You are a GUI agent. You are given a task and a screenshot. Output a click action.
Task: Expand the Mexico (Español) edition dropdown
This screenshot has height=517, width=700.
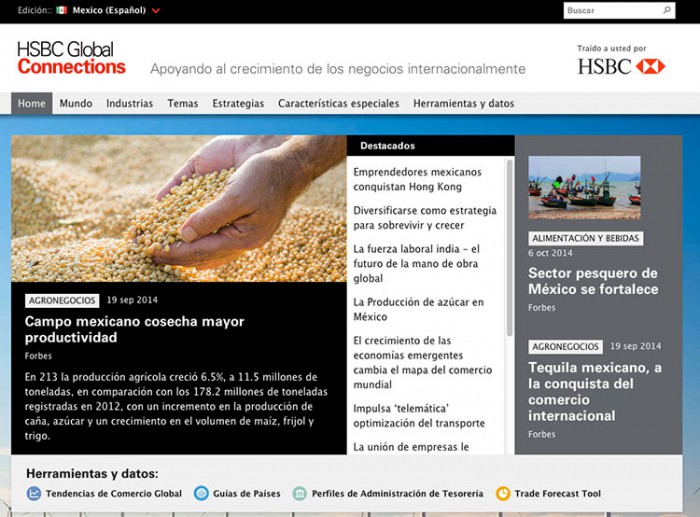[156, 11]
